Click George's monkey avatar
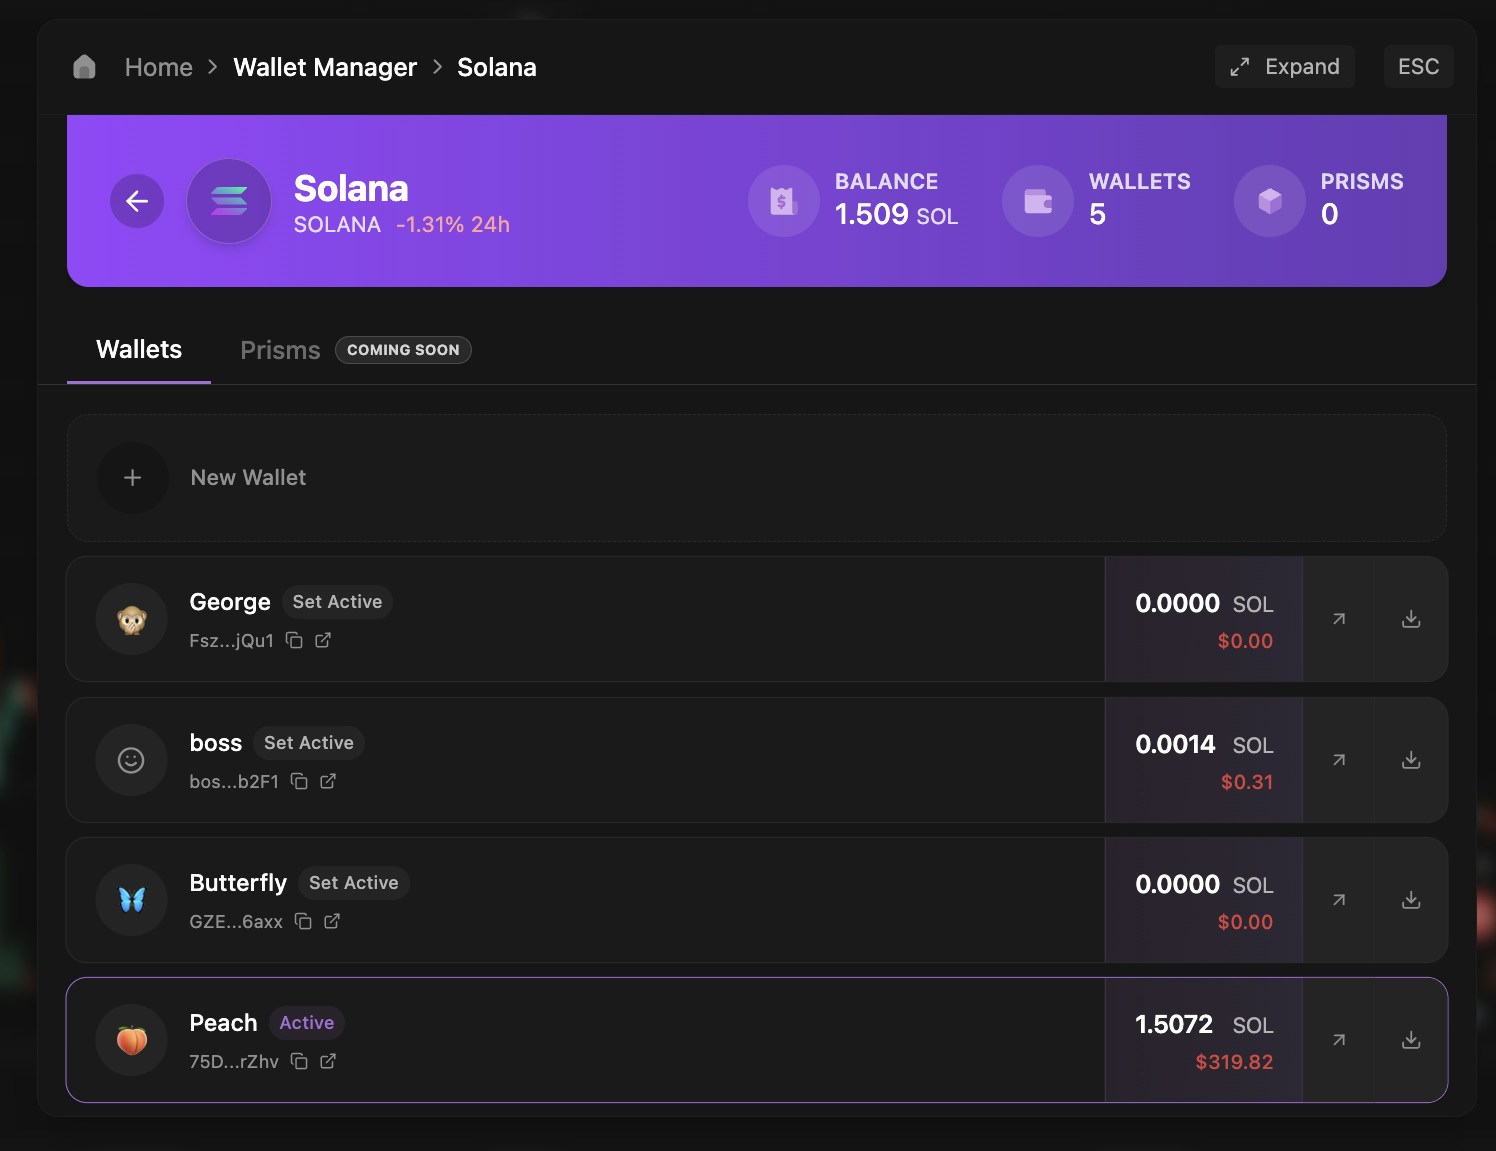This screenshot has width=1496, height=1151. (x=131, y=619)
